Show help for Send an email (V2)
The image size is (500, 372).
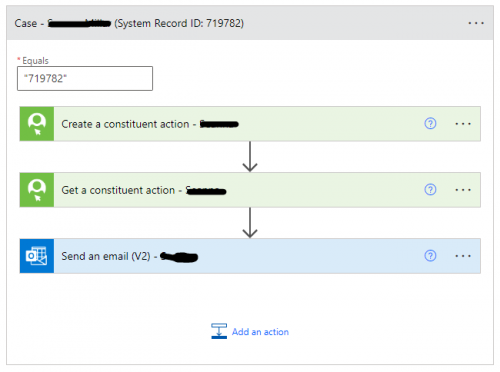[430, 255]
